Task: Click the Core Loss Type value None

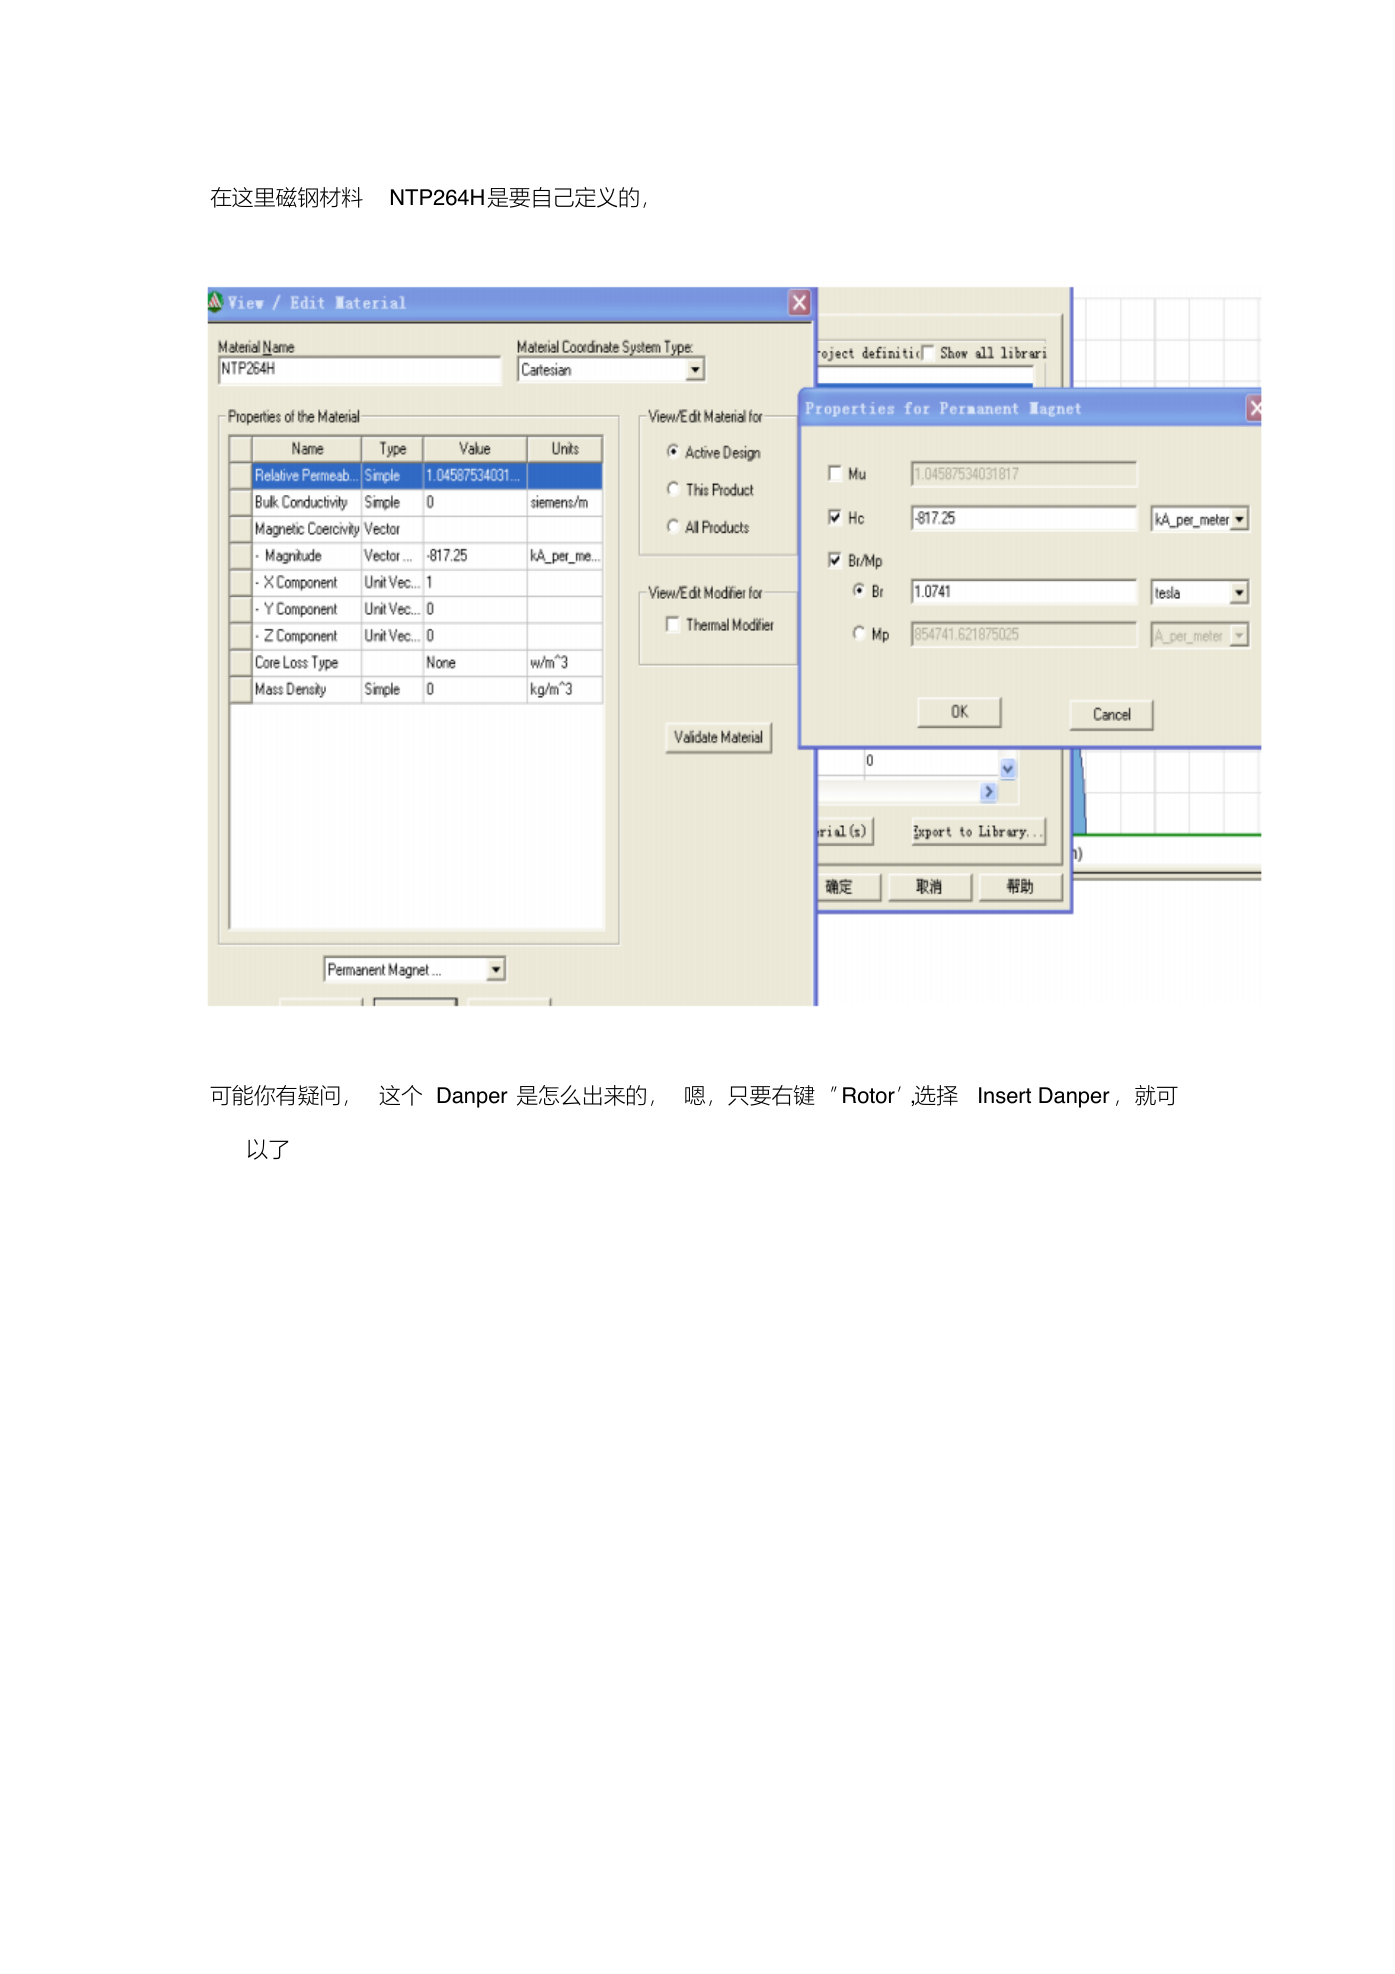Action: 475,663
